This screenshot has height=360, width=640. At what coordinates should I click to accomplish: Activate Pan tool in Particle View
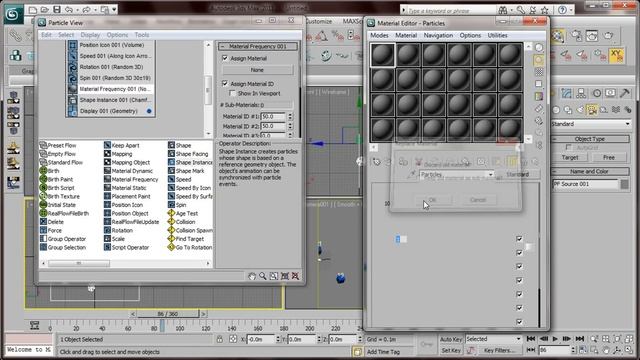tap(252, 276)
